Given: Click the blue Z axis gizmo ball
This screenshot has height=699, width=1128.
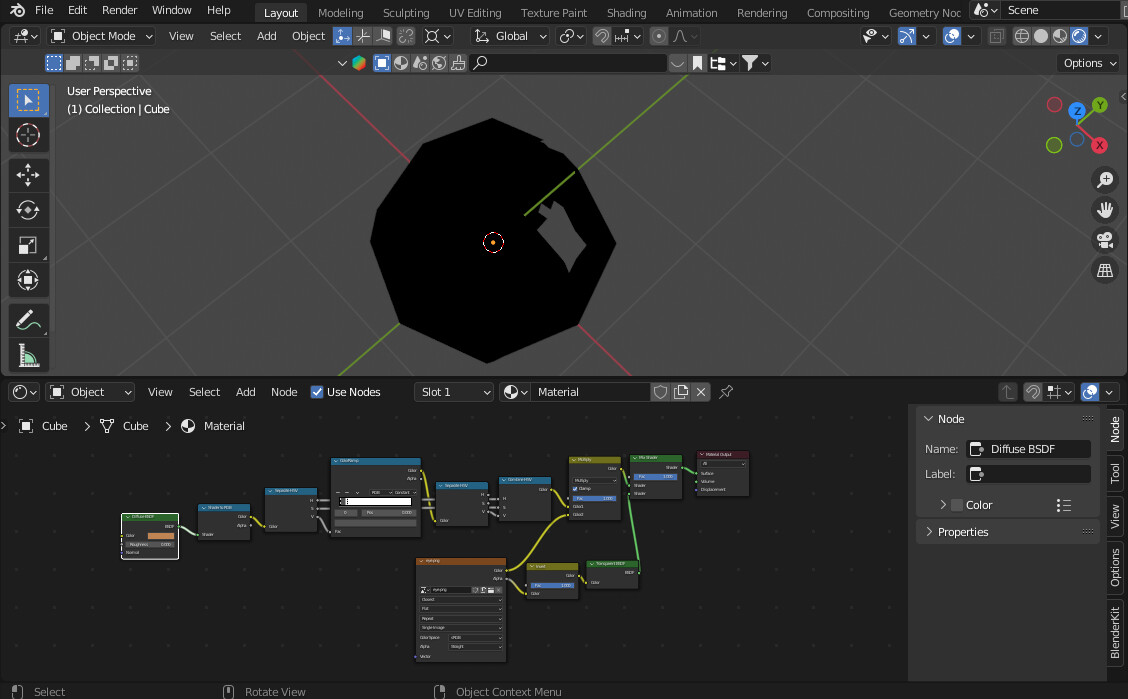Looking at the screenshot, I should [x=1077, y=111].
